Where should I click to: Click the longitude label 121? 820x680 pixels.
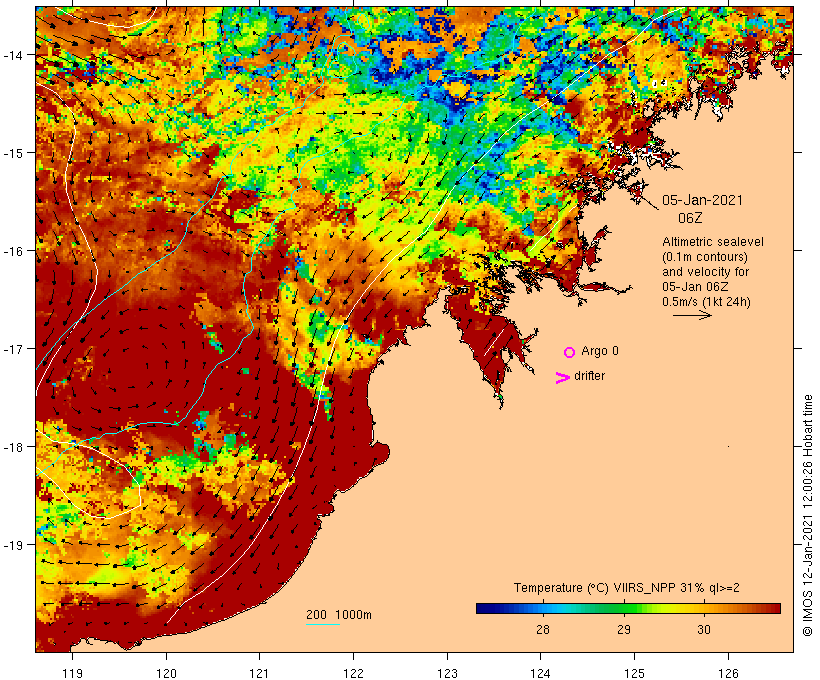coord(259,673)
